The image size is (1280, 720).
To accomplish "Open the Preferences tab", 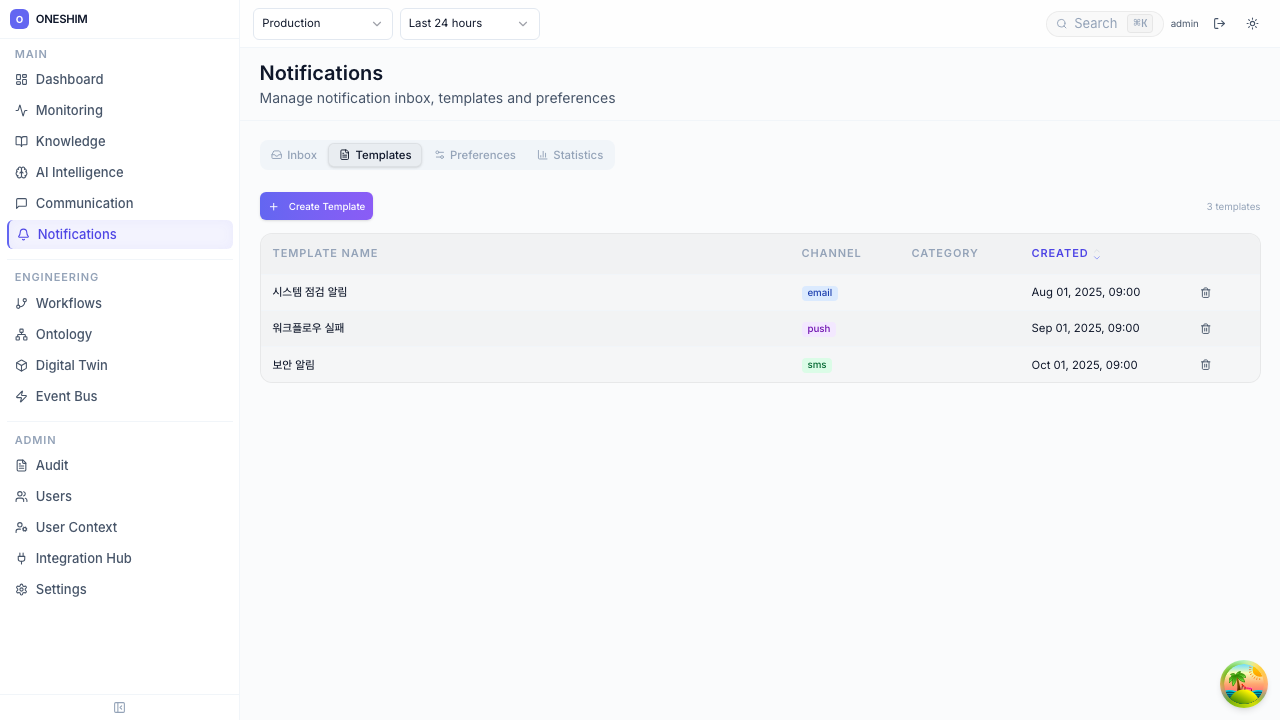I will click(475, 155).
